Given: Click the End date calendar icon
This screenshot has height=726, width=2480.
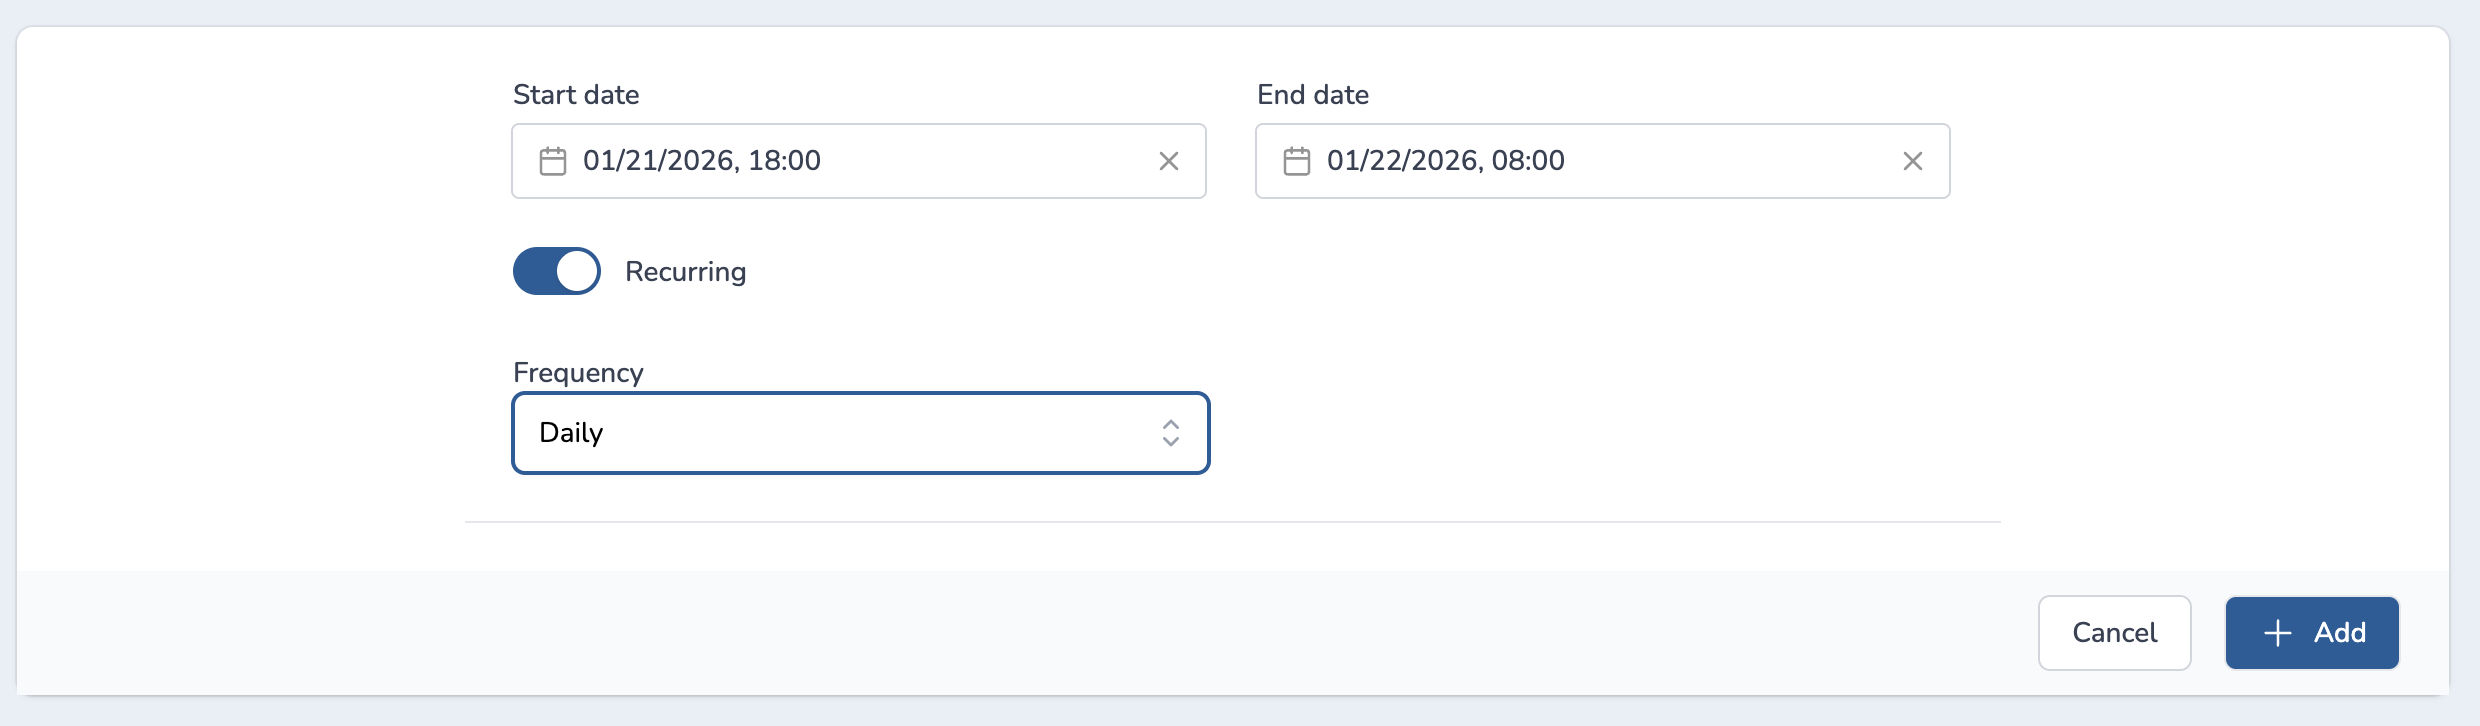Looking at the screenshot, I should point(1297,161).
